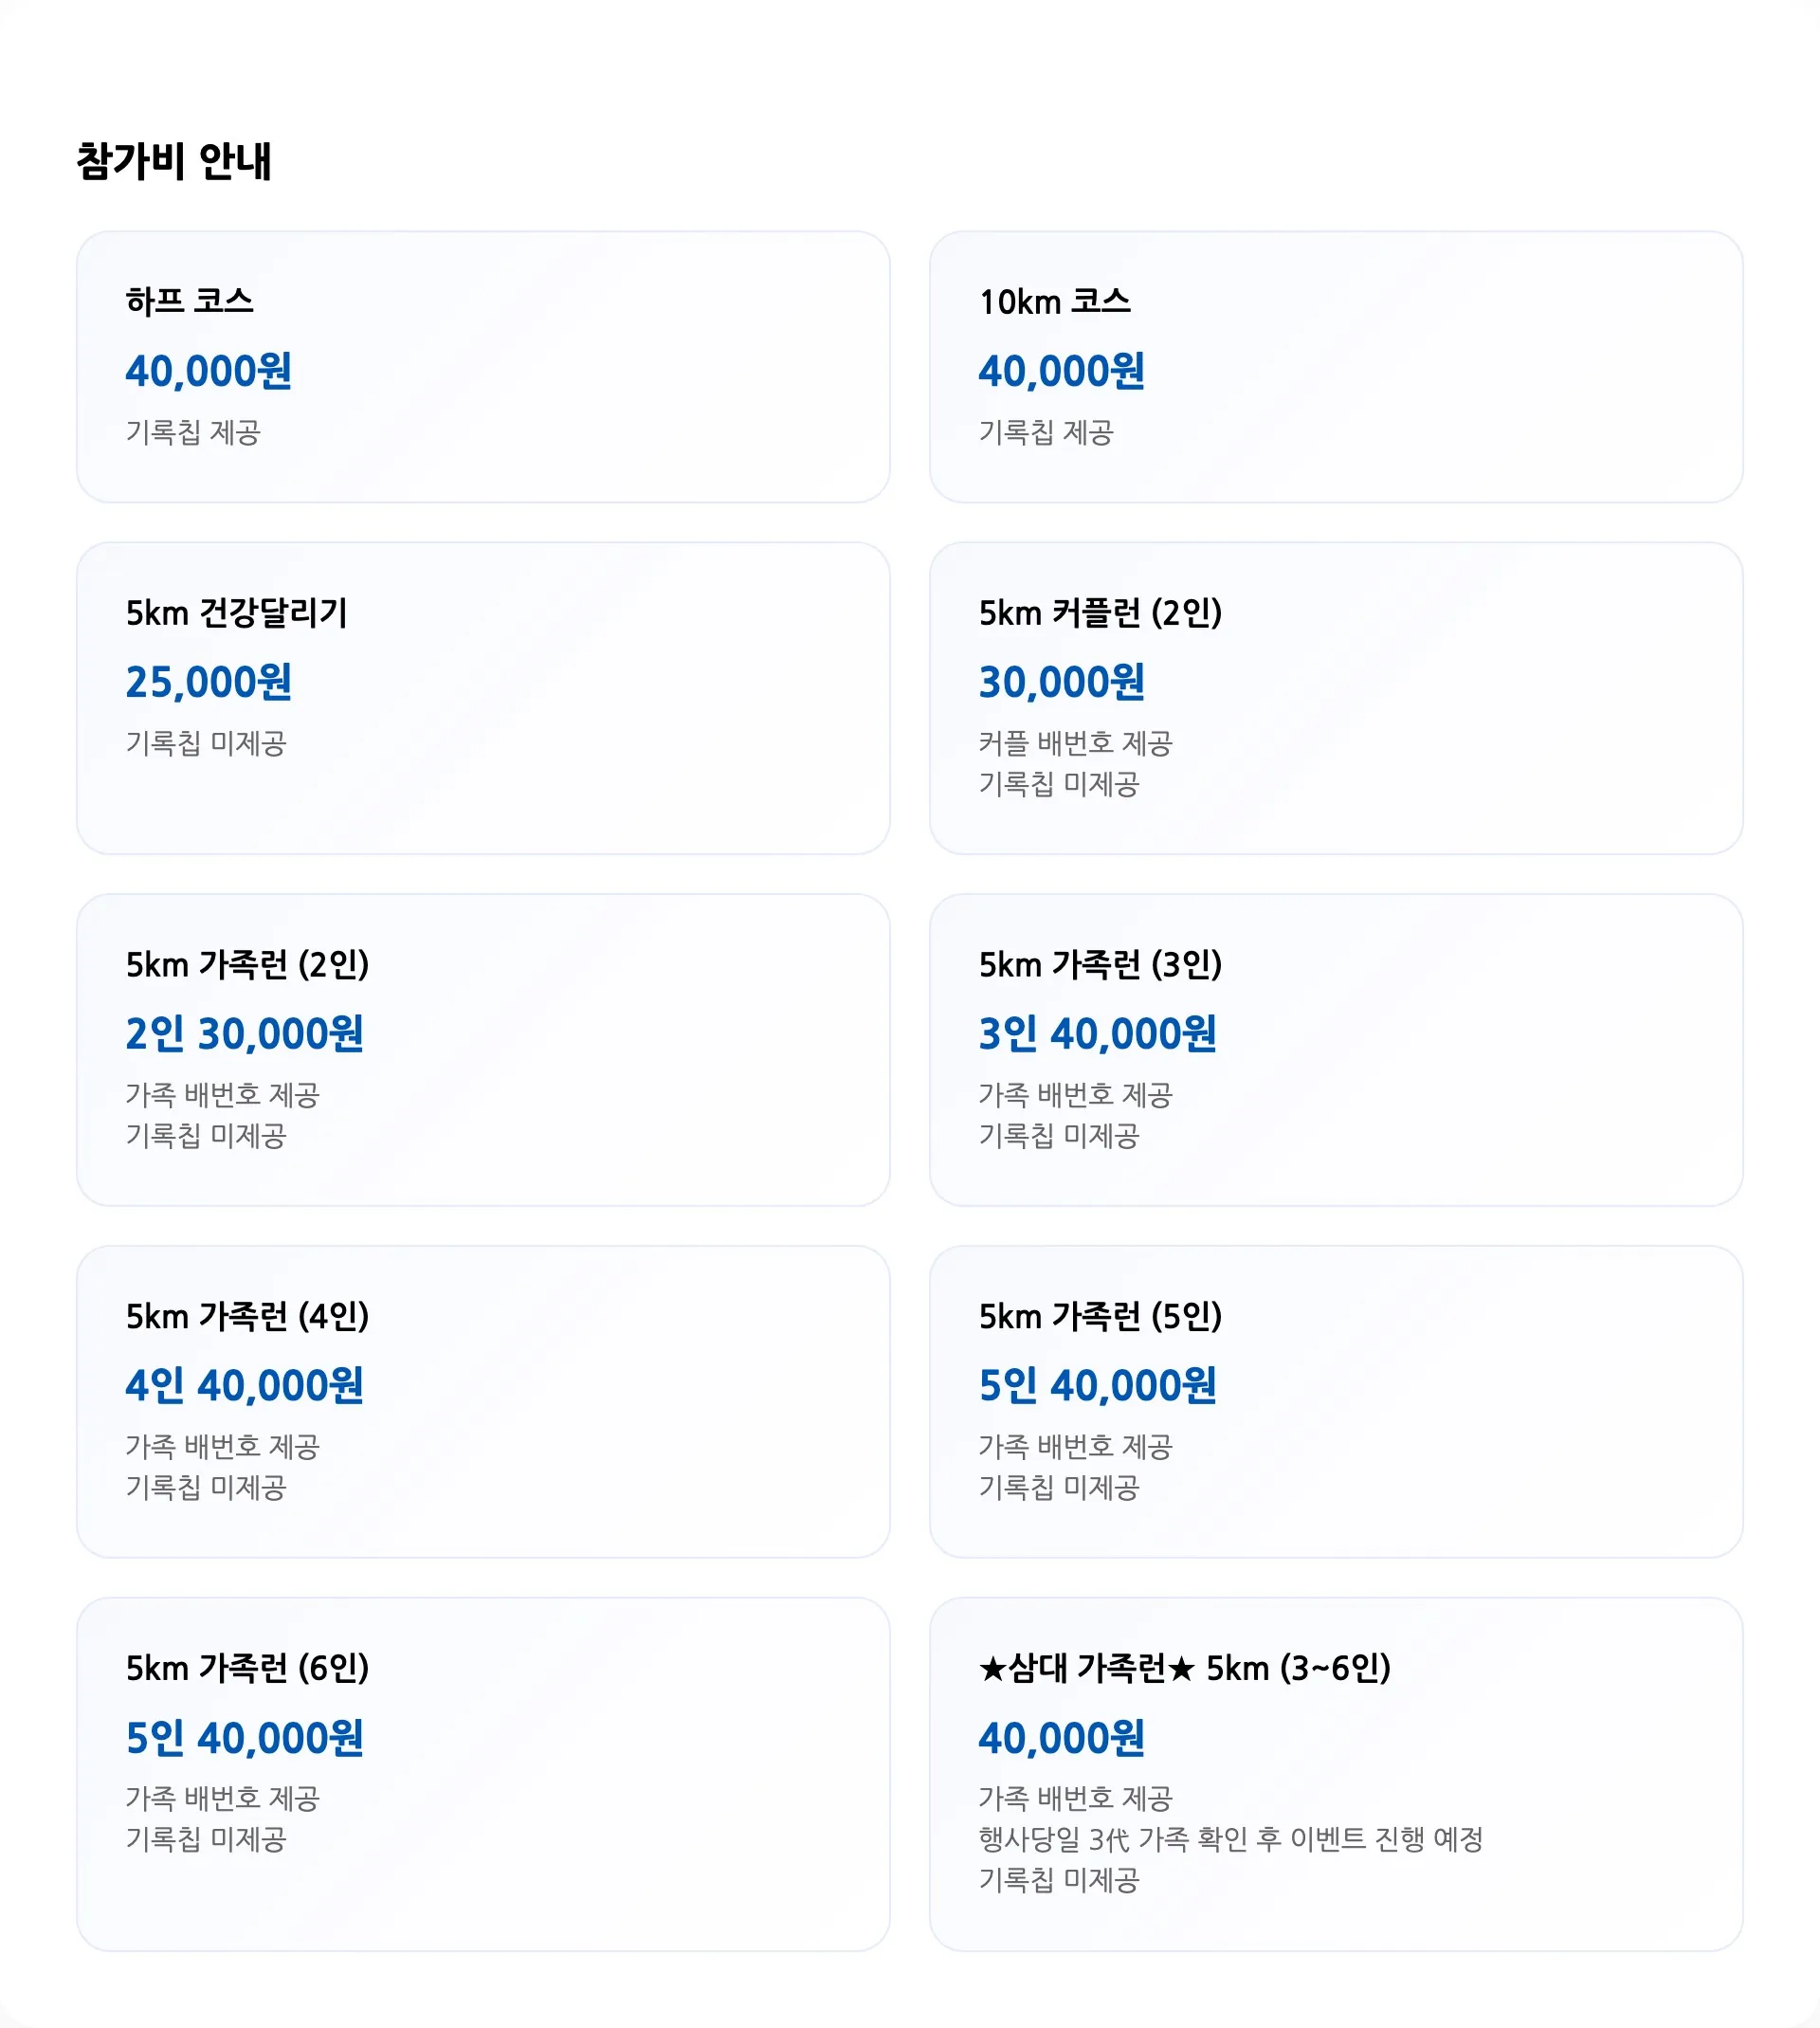Select the 하프 코스 card title
The height and width of the screenshot is (2028, 1820).
(x=189, y=301)
